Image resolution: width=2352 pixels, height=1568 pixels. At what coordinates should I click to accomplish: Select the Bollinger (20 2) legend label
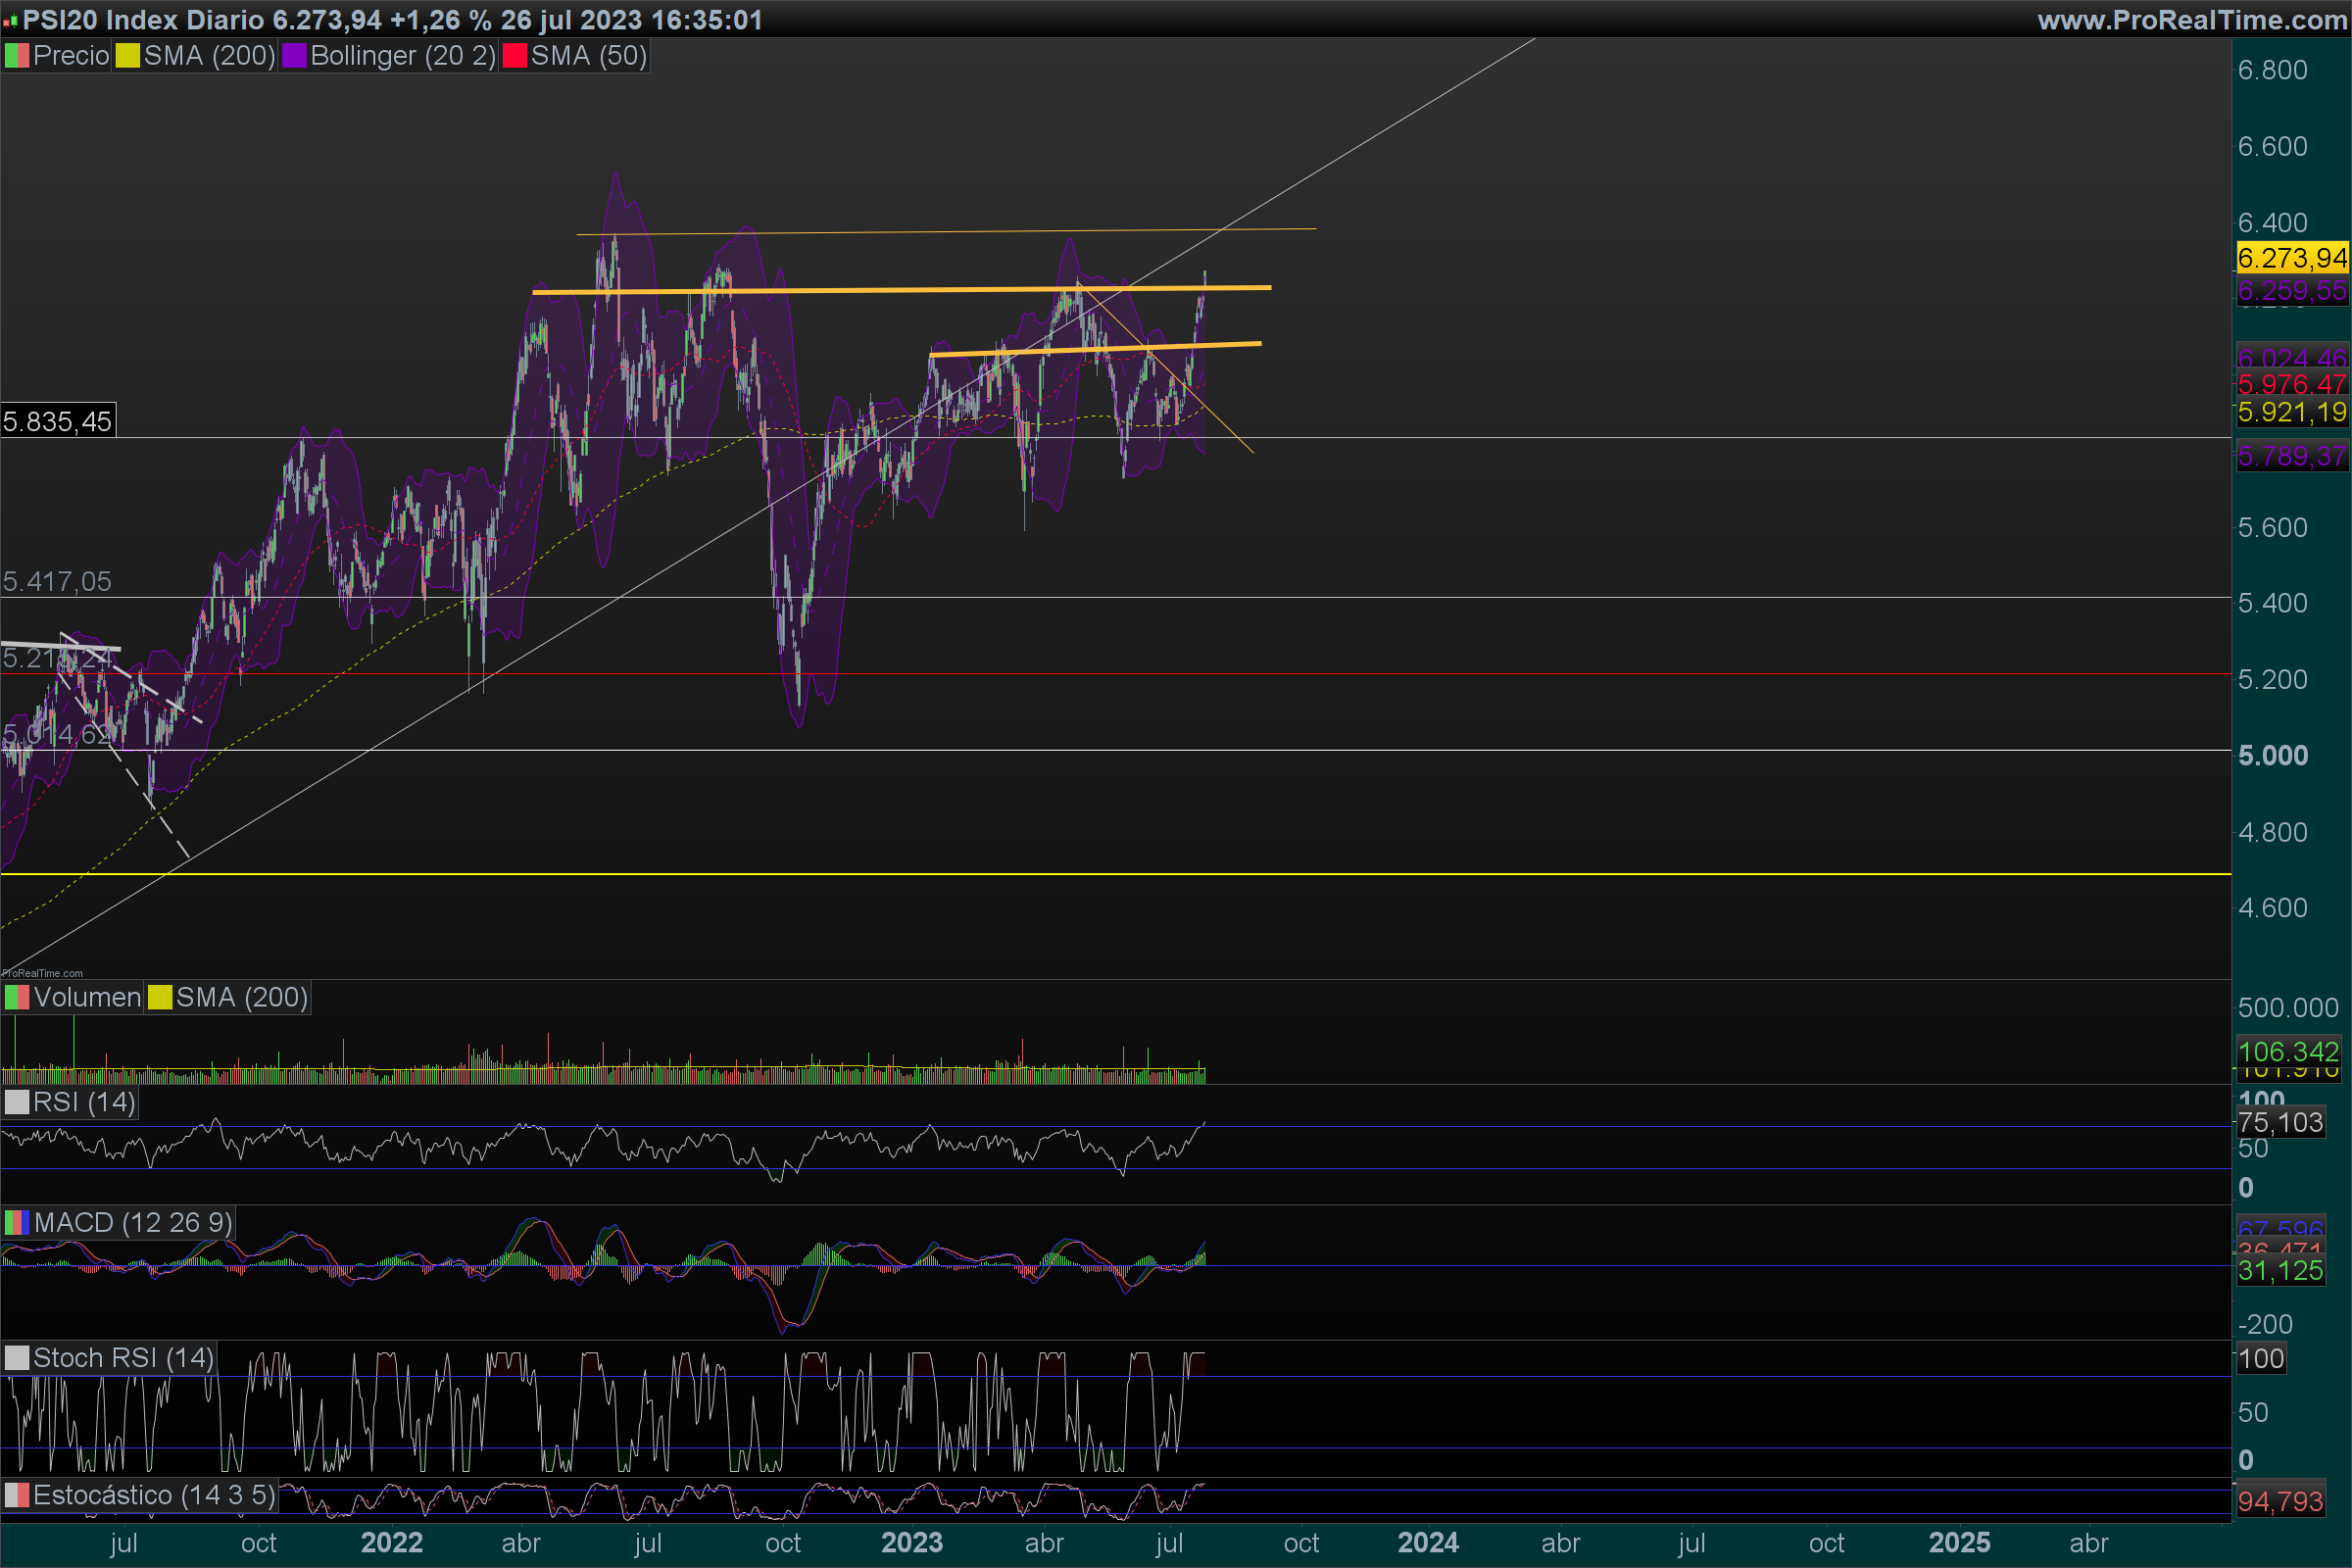click(x=402, y=56)
